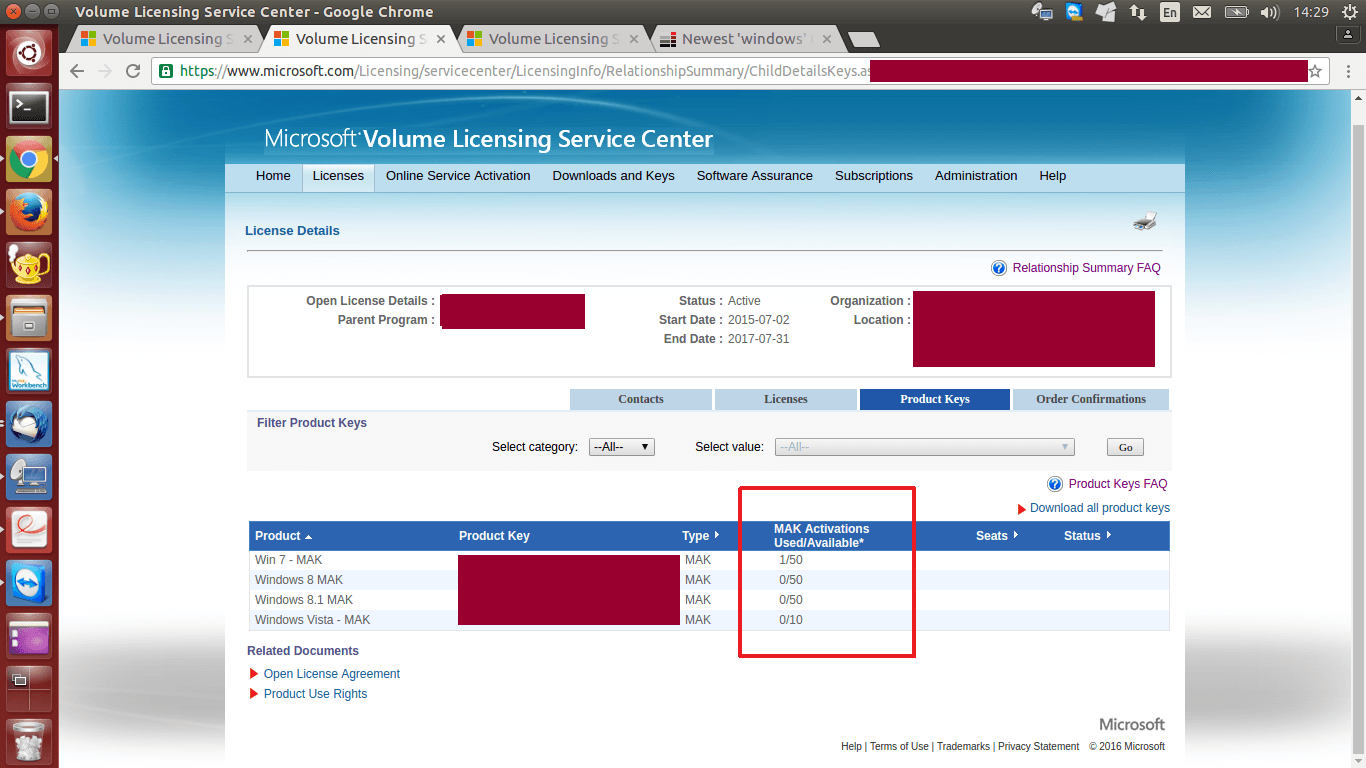The image size is (1366, 768).
Task: Switch to the Order Confirmations tab
Action: 1091,399
